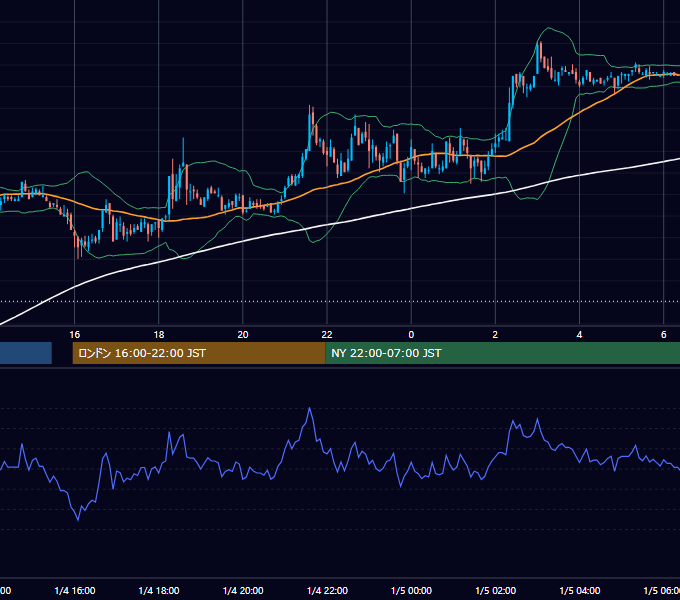Viewport: 680px width, 600px height.
Task: Click hour label 18 on price chart axis
Action: [x=159, y=334]
